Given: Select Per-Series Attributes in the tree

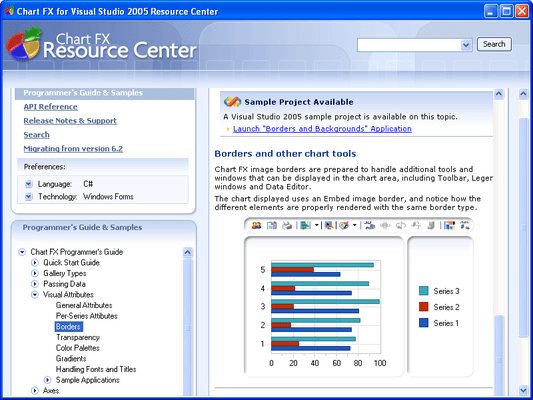Looking at the screenshot, I should [87, 316].
